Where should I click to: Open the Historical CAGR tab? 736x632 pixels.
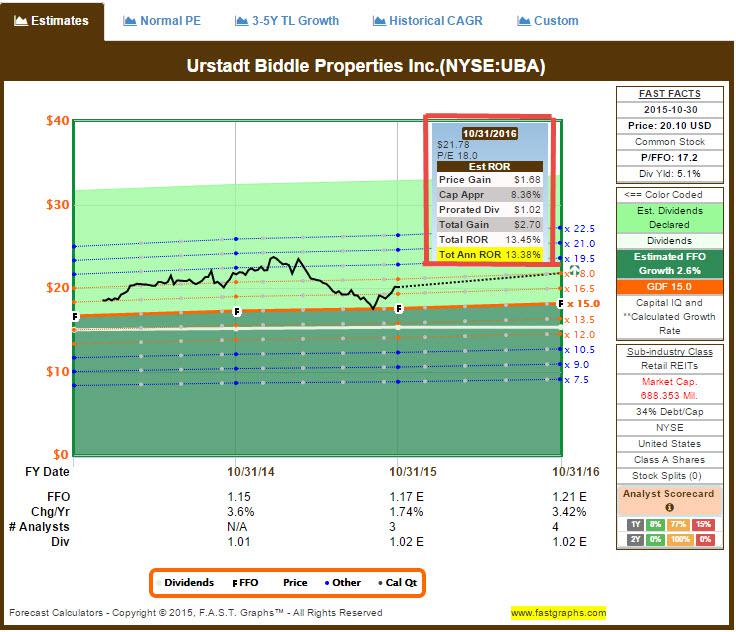tap(427, 21)
